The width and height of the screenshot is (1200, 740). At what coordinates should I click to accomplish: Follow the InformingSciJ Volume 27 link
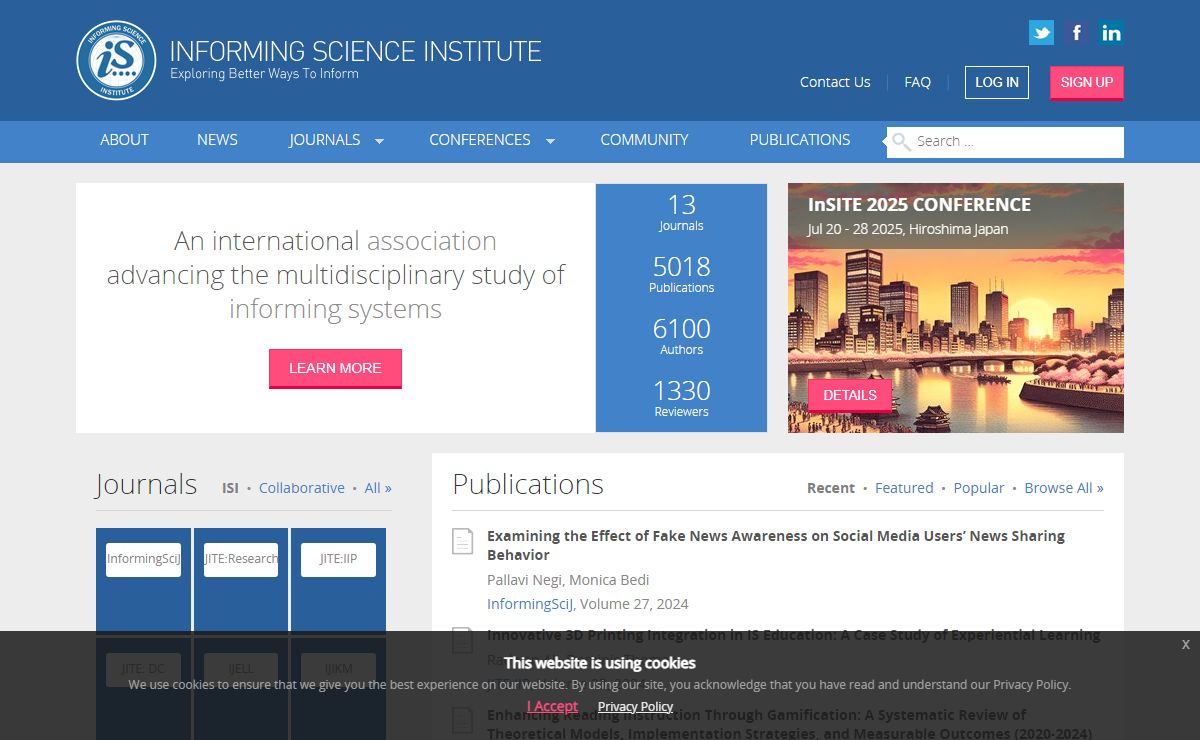(x=531, y=604)
